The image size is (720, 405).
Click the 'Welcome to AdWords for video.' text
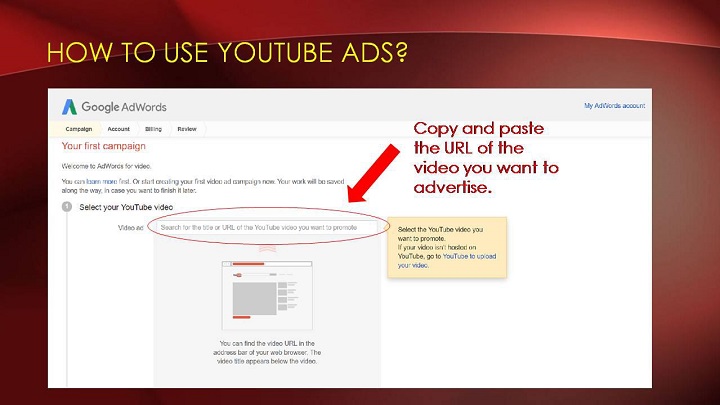coord(107,166)
